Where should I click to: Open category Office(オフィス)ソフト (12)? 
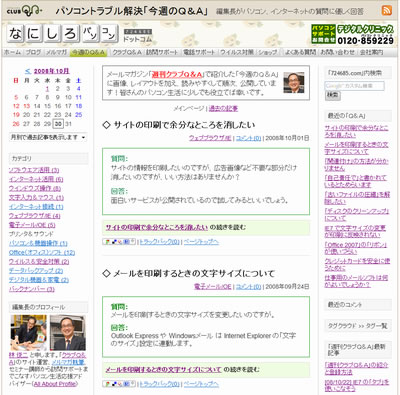[x=42, y=252]
